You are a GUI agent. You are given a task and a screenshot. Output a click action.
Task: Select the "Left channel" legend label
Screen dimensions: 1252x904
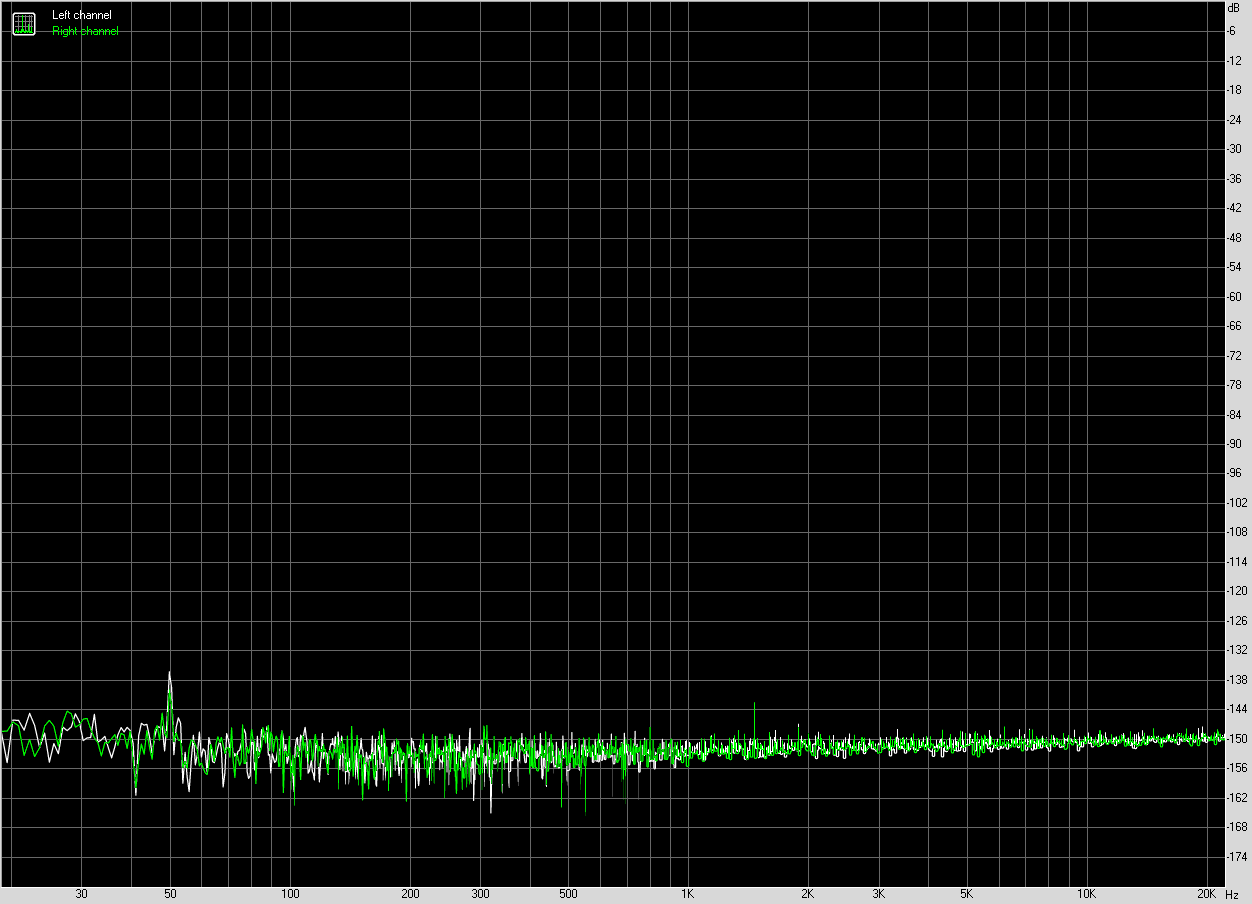coord(82,15)
